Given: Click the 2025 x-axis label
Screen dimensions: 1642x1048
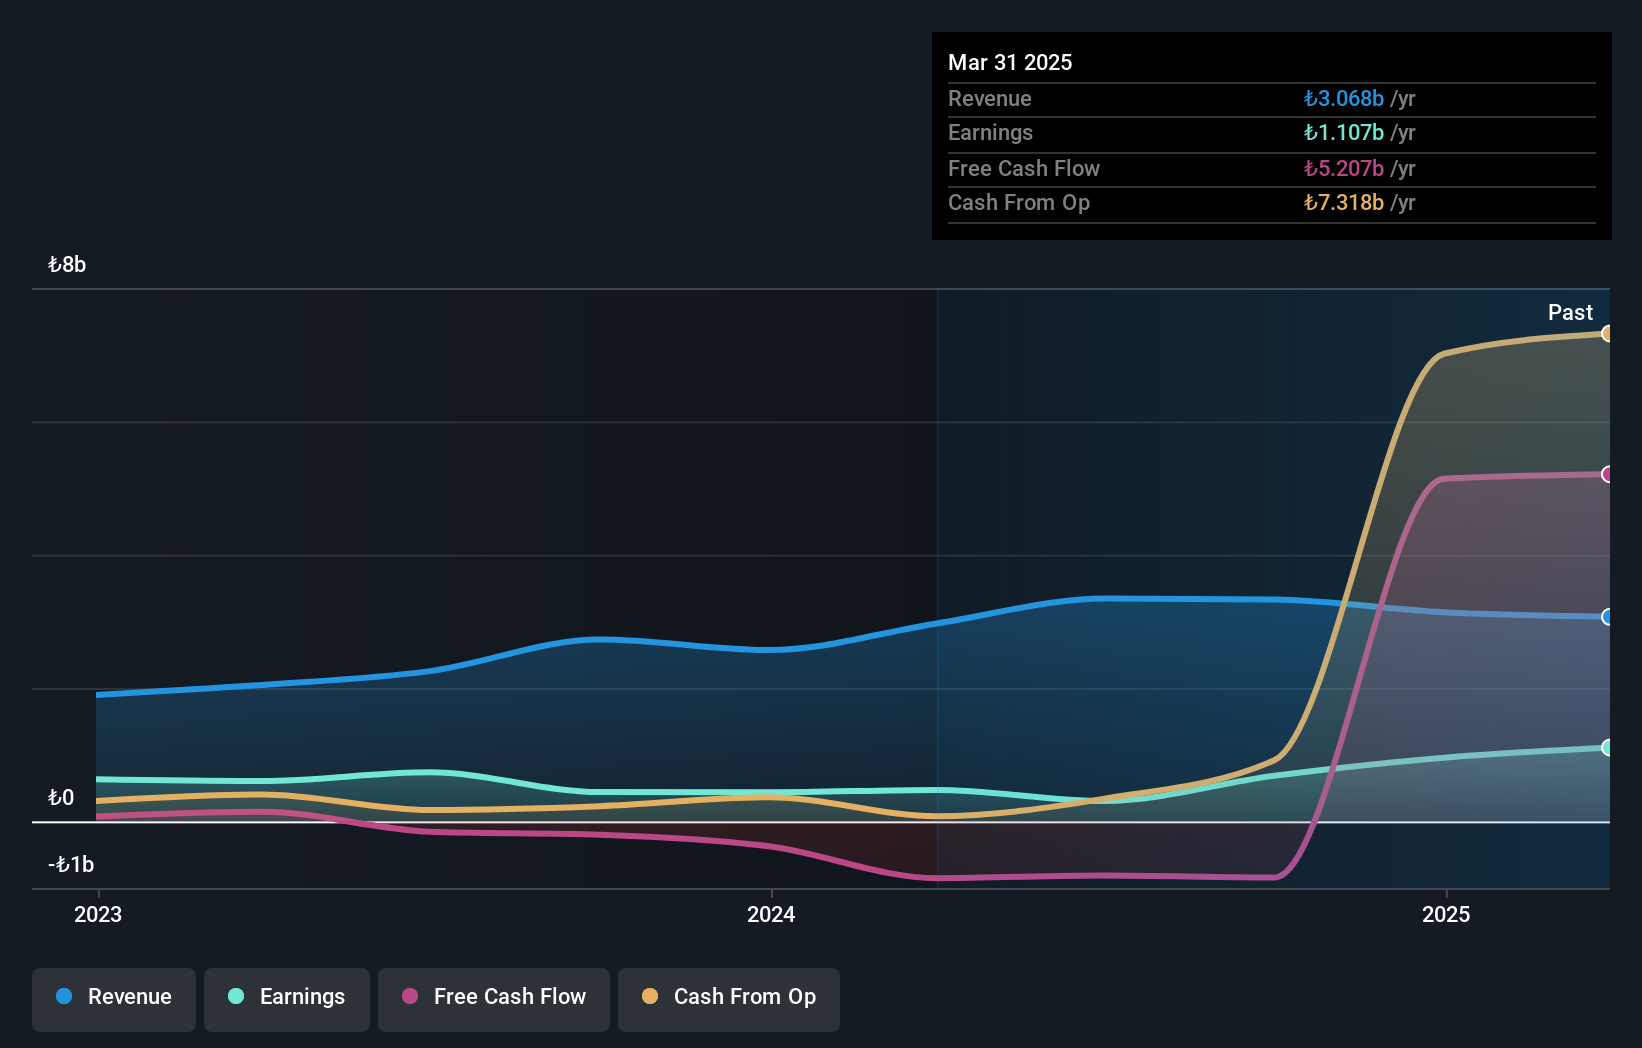Looking at the screenshot, I should coord(1446,914).
